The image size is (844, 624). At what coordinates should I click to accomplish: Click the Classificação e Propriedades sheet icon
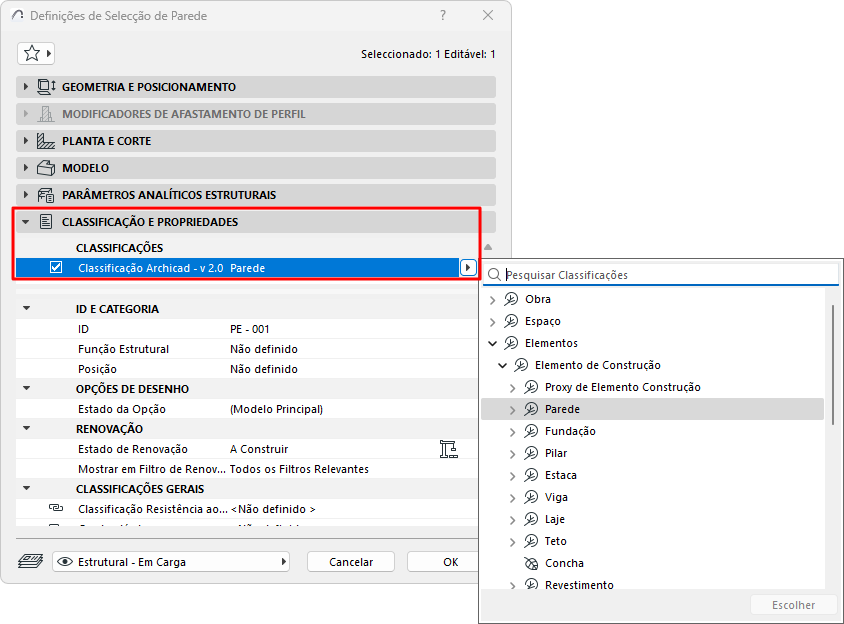coord(46,222)
